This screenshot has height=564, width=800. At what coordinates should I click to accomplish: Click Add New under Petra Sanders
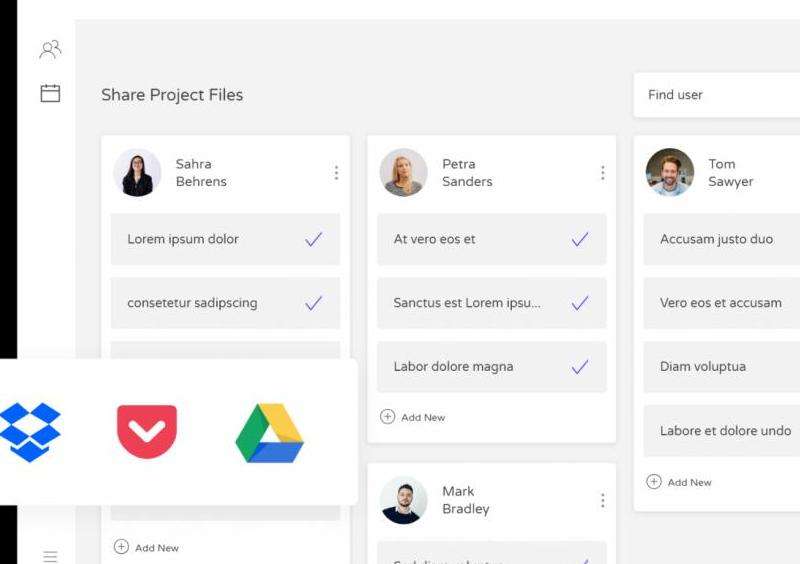[413, 417]
